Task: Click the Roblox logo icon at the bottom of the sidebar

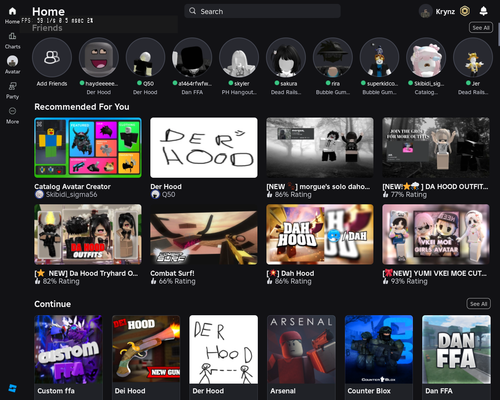Action: (12, 388)
